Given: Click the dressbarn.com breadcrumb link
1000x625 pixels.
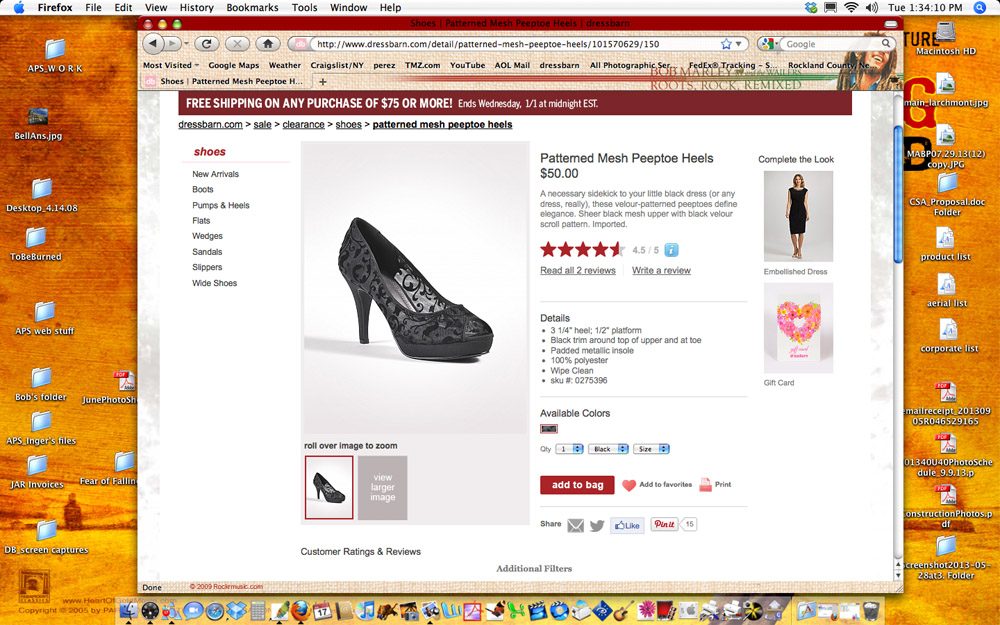Looking at the screenshot, I should (210, 124).
